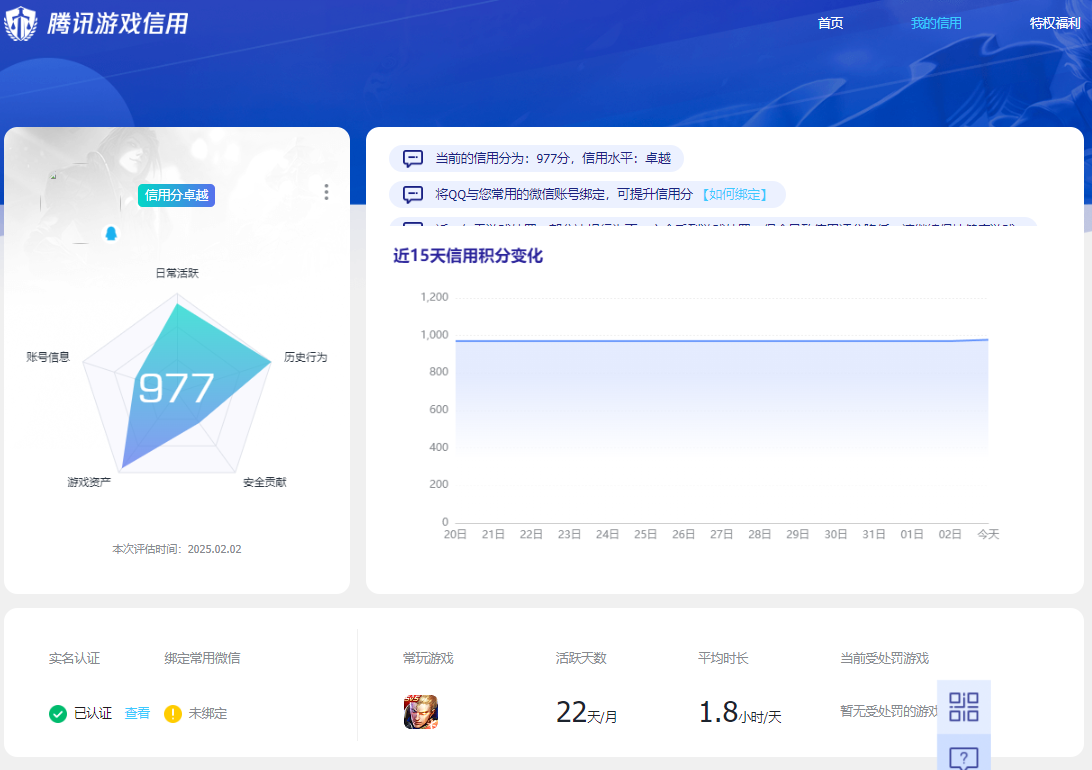This screenshot has height=770, width=1092.
Task: Click the 常玩游戏 label
Action: tap(428, 658)
